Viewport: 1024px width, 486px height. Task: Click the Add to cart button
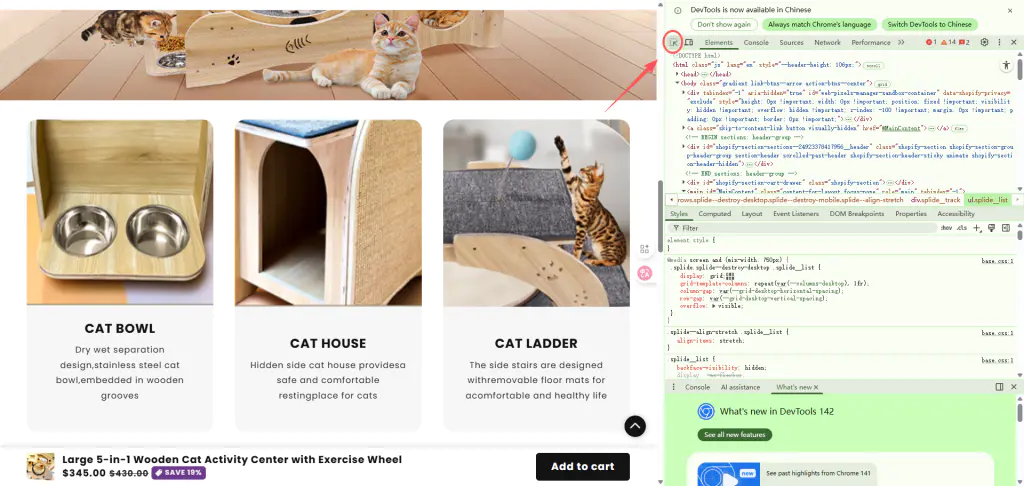[x=583, y=466]
